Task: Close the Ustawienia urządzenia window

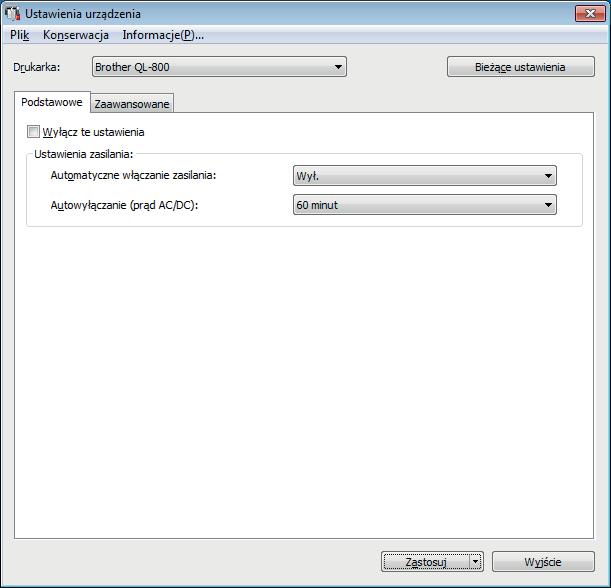Action: click(590, 14)
